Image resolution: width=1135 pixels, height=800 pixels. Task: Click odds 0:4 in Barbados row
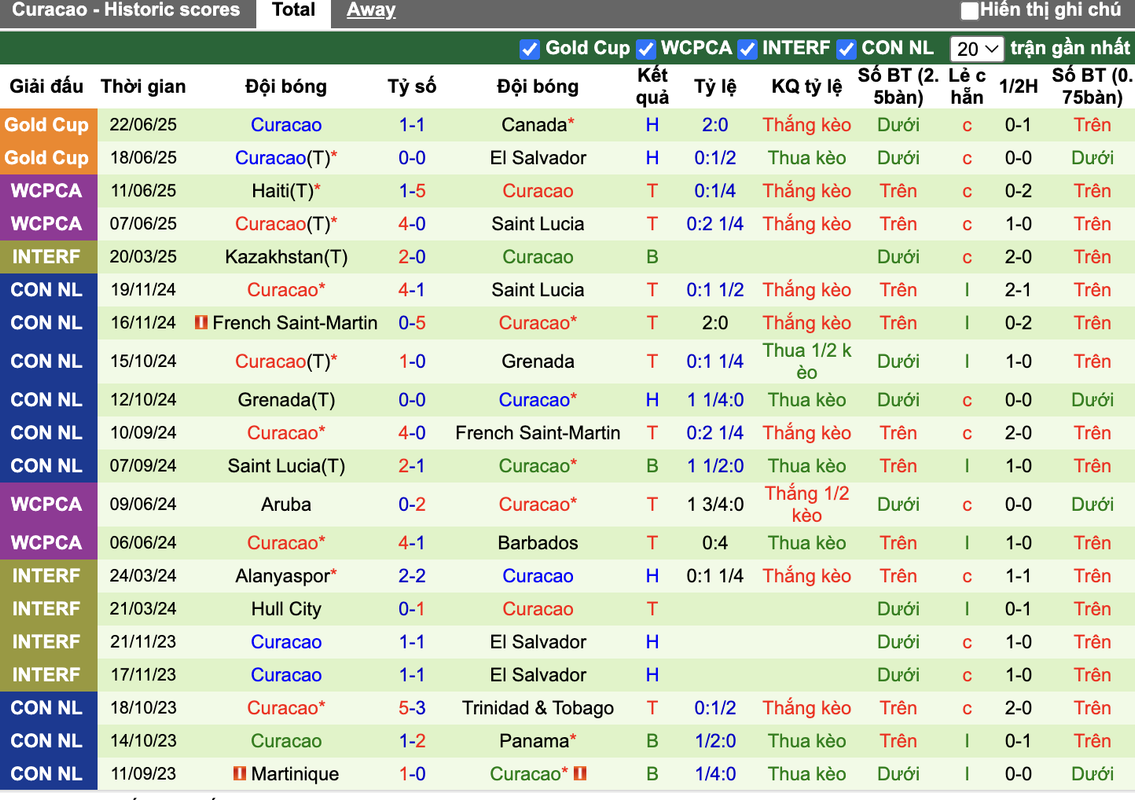pos(715,542)
